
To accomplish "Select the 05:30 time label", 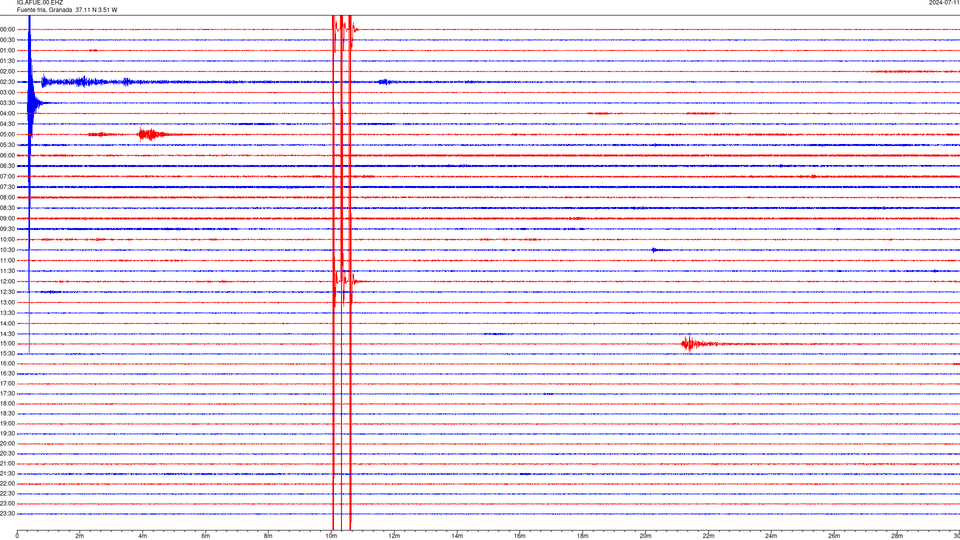I will pyautogui.click(x=7, y=145).
